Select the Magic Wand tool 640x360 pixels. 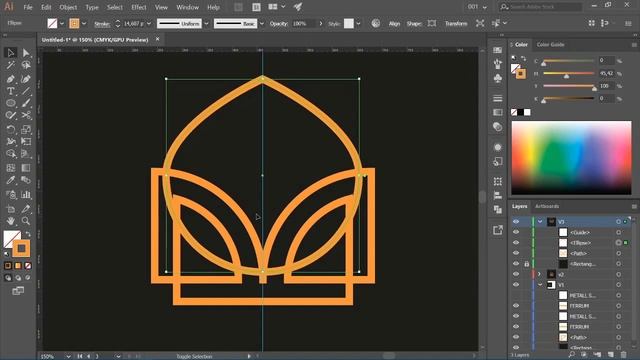click(x=11, y=65)
